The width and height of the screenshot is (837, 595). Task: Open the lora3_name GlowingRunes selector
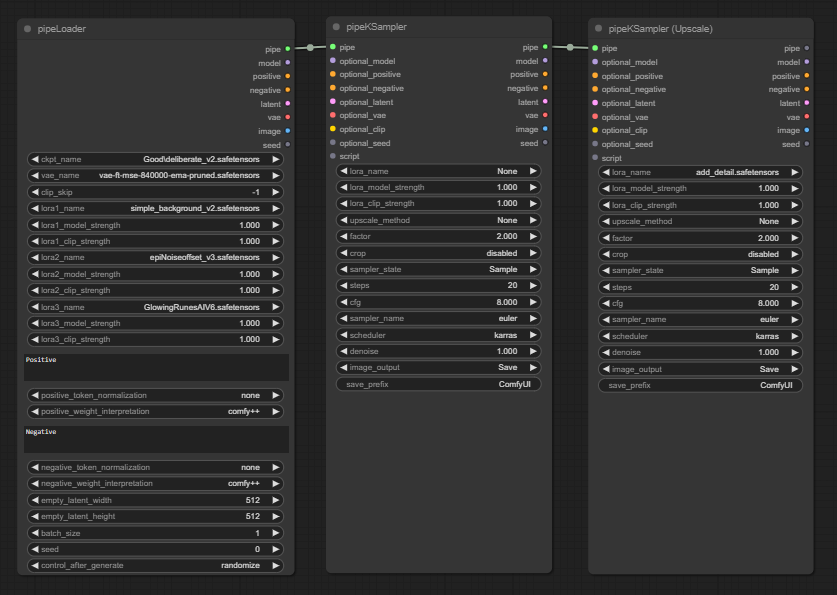point(155,307)
